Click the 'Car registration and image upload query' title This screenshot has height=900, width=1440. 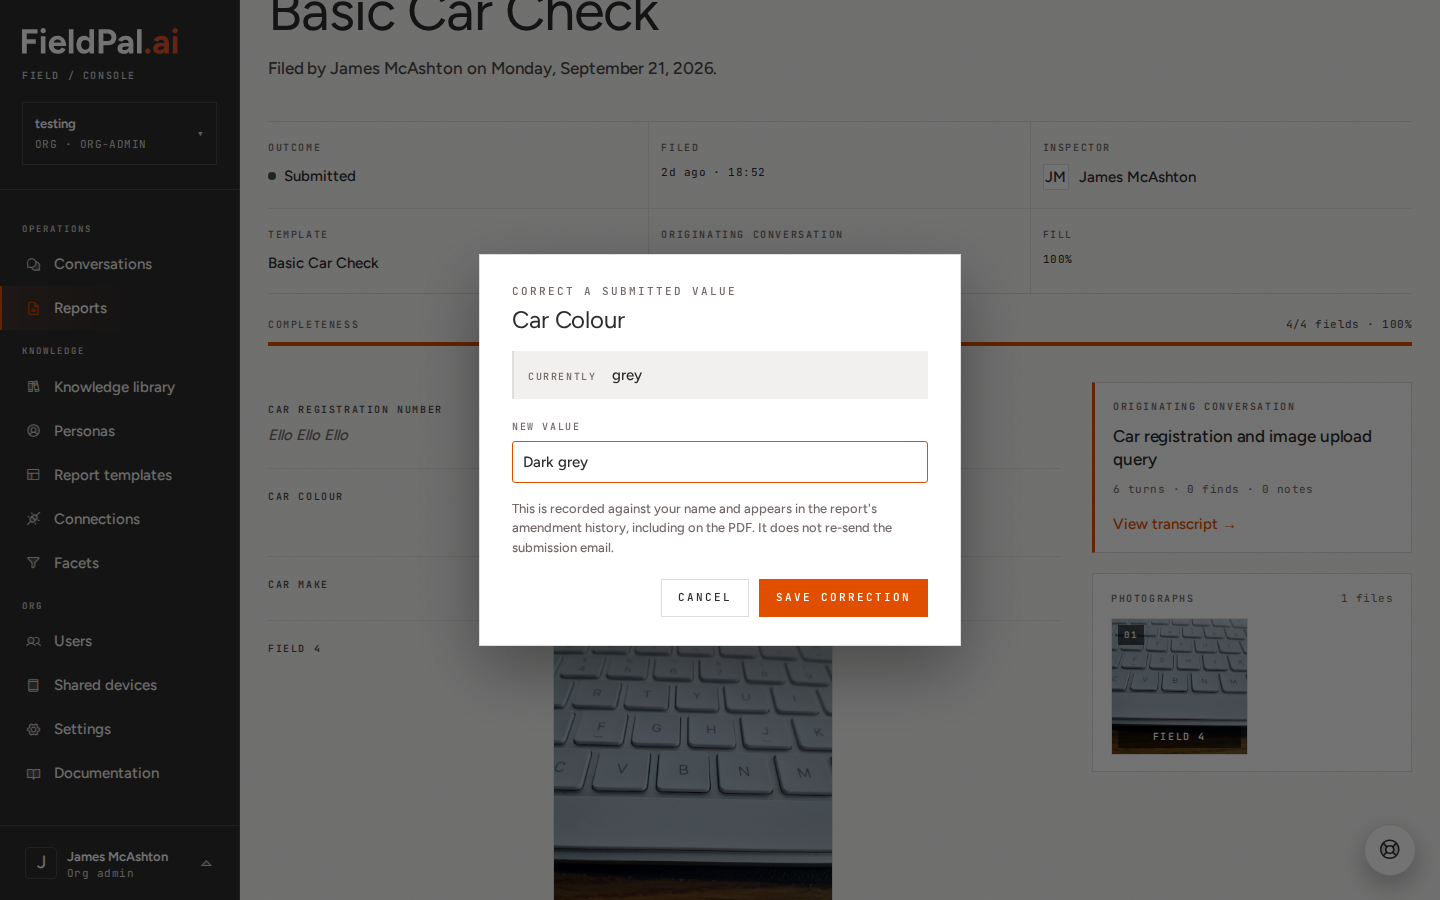pyautogui.click(x=1242, y=448)
